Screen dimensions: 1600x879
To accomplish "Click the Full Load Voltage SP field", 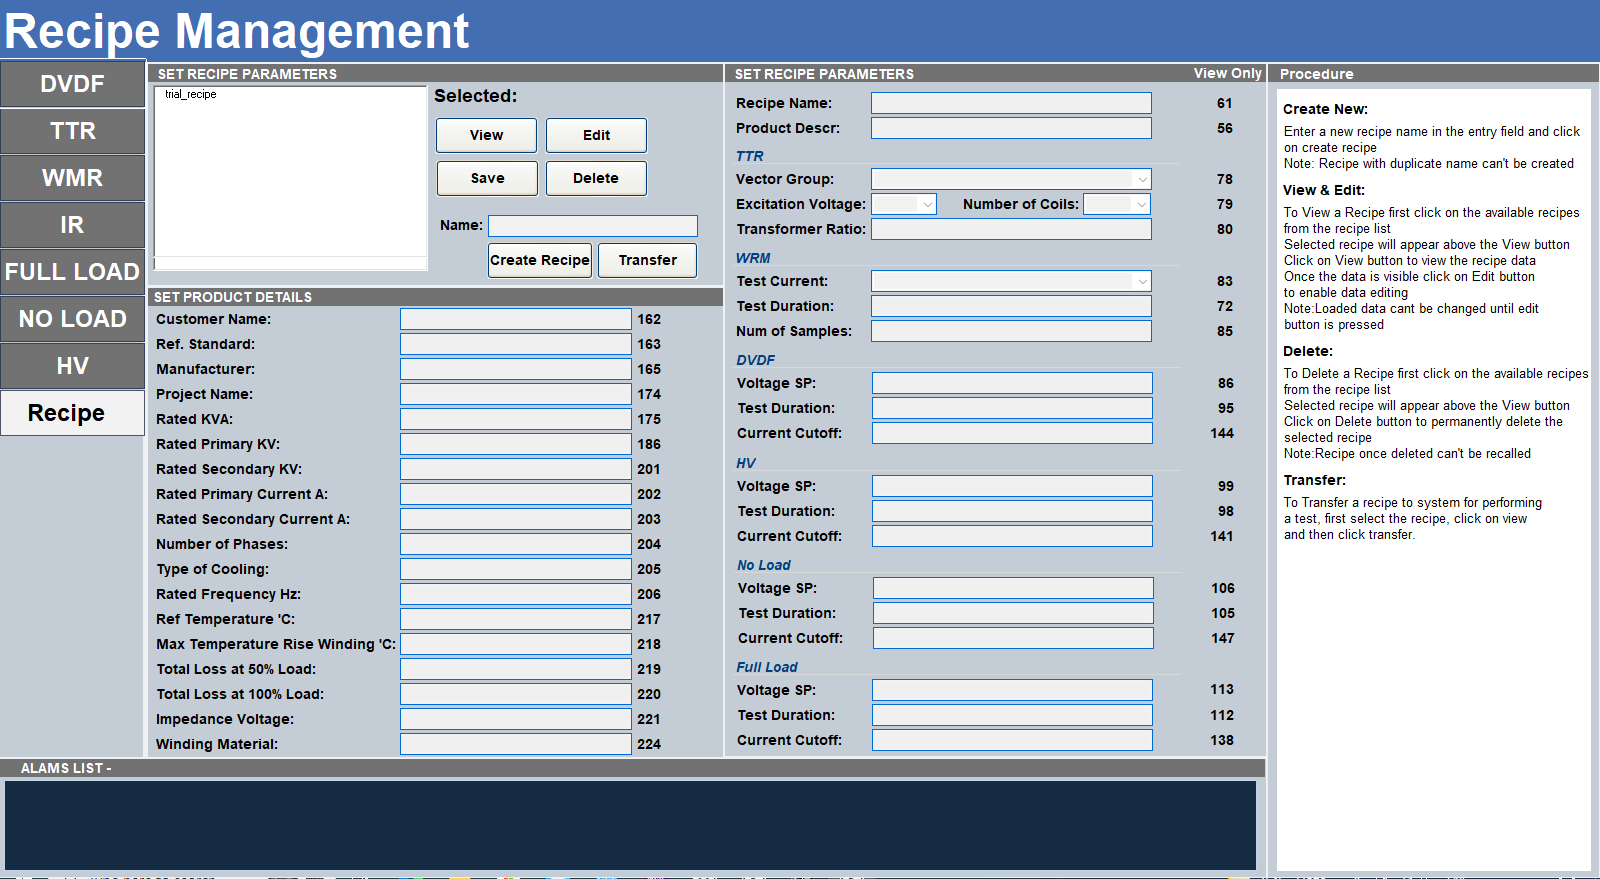I will coord(1012,690).
